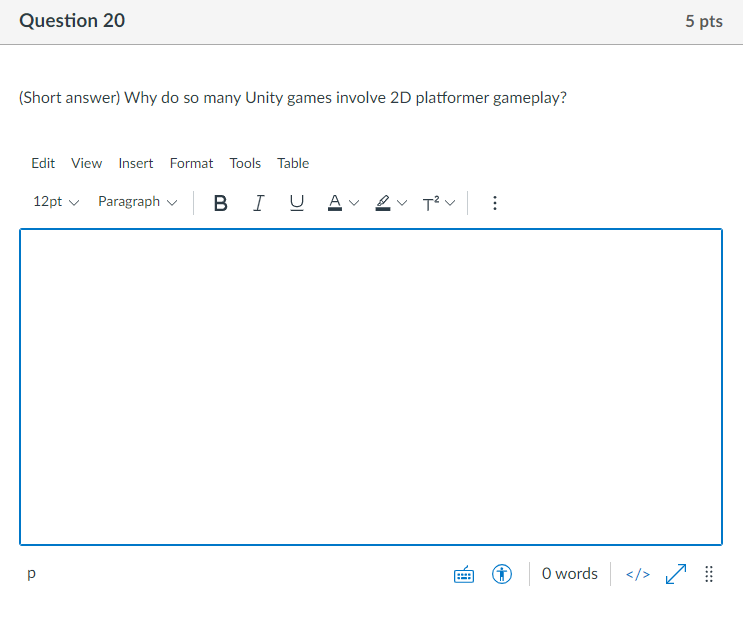
Task: Click the 5 pts label
Action: point(704,21)
